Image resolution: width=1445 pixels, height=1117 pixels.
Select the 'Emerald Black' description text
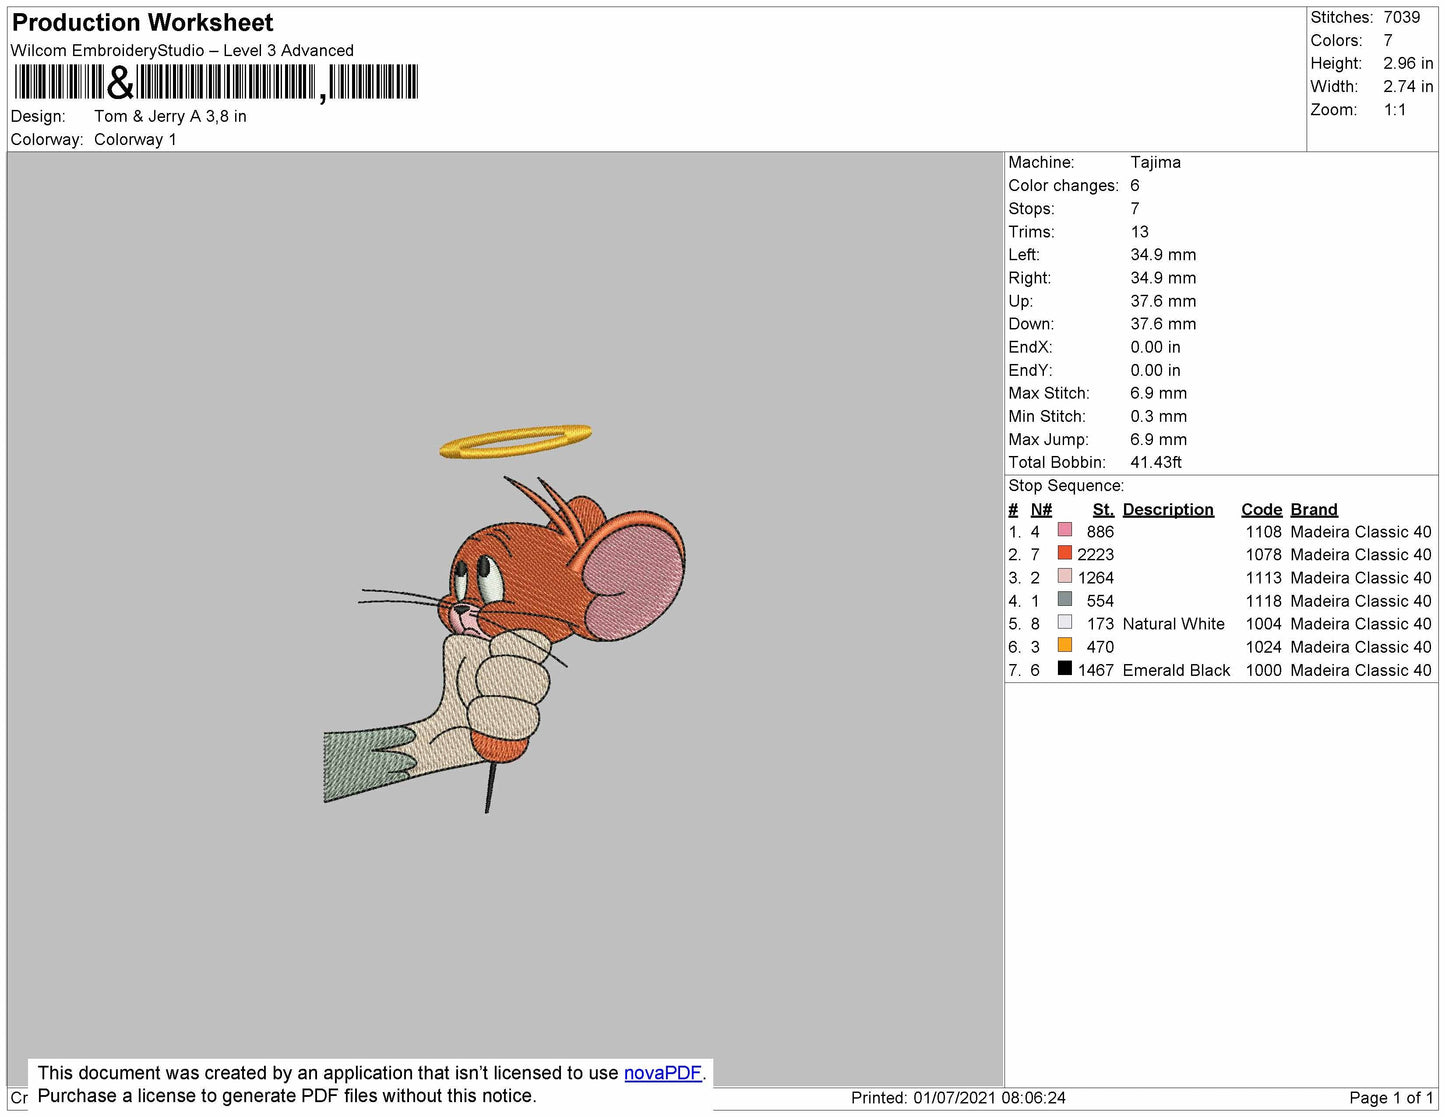[1177, 670]
